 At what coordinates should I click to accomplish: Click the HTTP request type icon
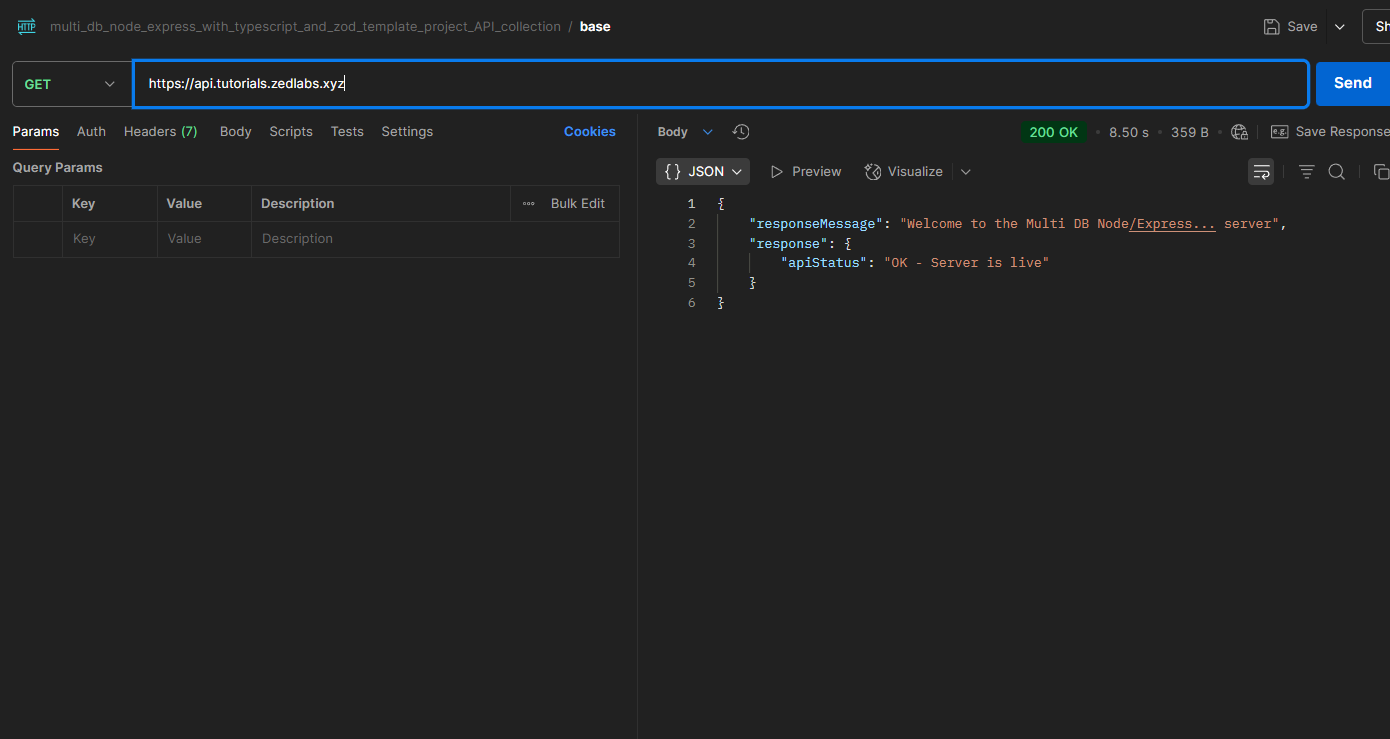click(x=27, y=27)
